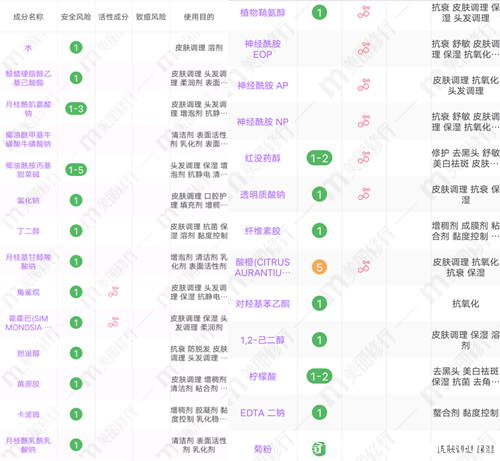Viewport: 500px width, 461px height.
Task: Click the 成分名称 column header
Action: [x=28, y=17]
